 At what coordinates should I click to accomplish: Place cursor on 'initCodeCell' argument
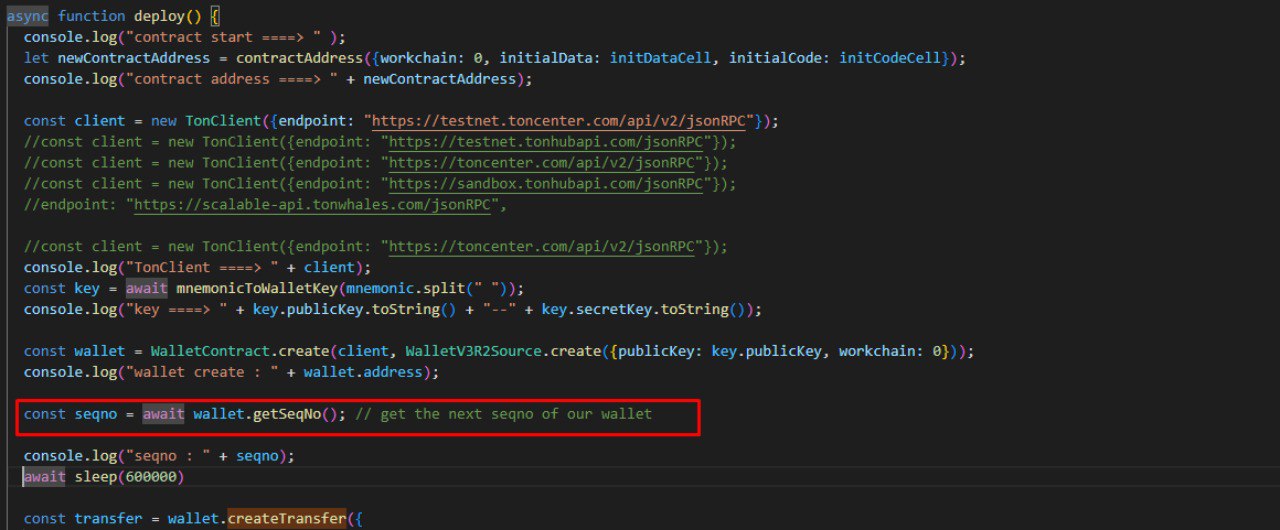point(890,58)
